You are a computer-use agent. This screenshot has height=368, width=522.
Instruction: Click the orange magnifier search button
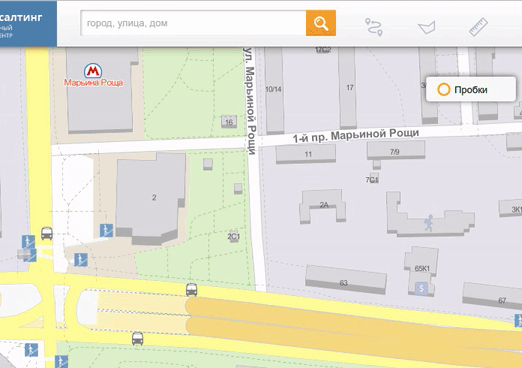point(321,23)
